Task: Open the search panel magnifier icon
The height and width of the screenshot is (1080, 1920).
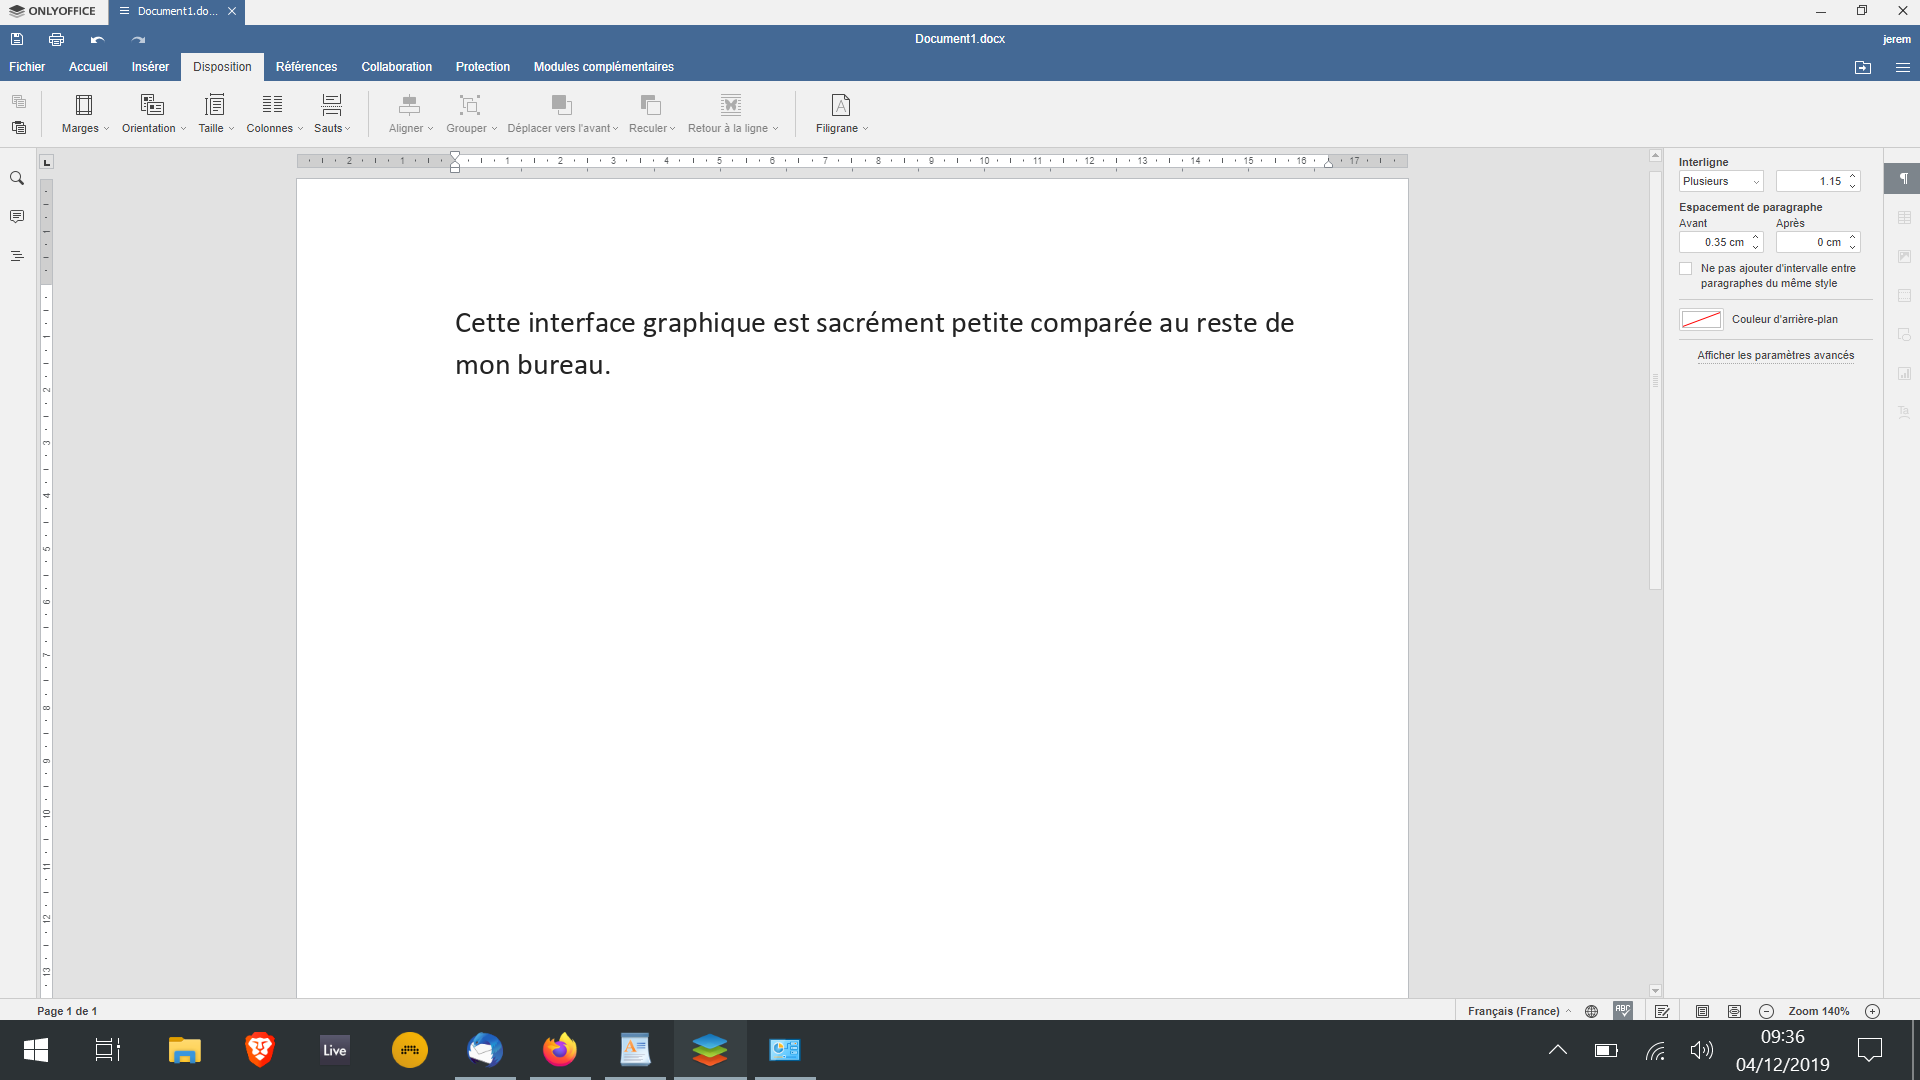Action: point(17,178)
